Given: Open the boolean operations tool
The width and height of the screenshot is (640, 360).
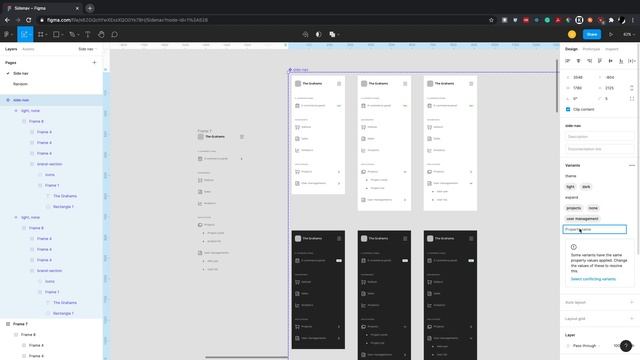Looking at the screenshot, I should 333,35.
